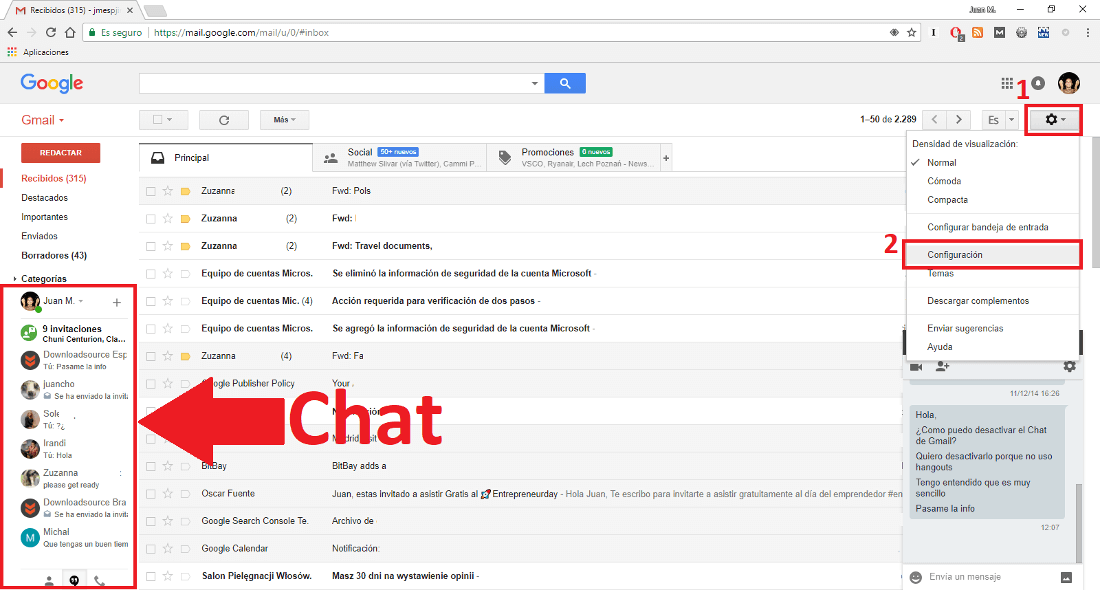Open Destacados folder
This screenshot has width=1100, height=590.
(44, 198)
